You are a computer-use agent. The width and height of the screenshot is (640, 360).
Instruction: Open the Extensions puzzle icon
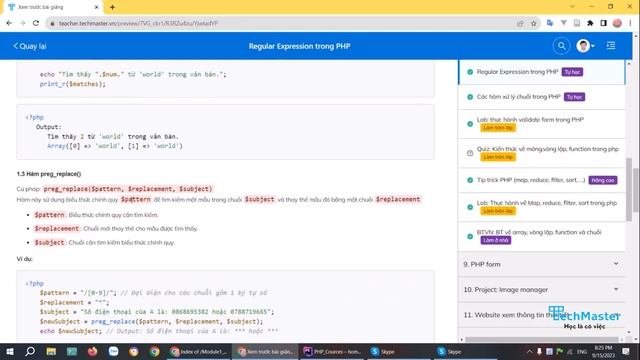[590, 23]
